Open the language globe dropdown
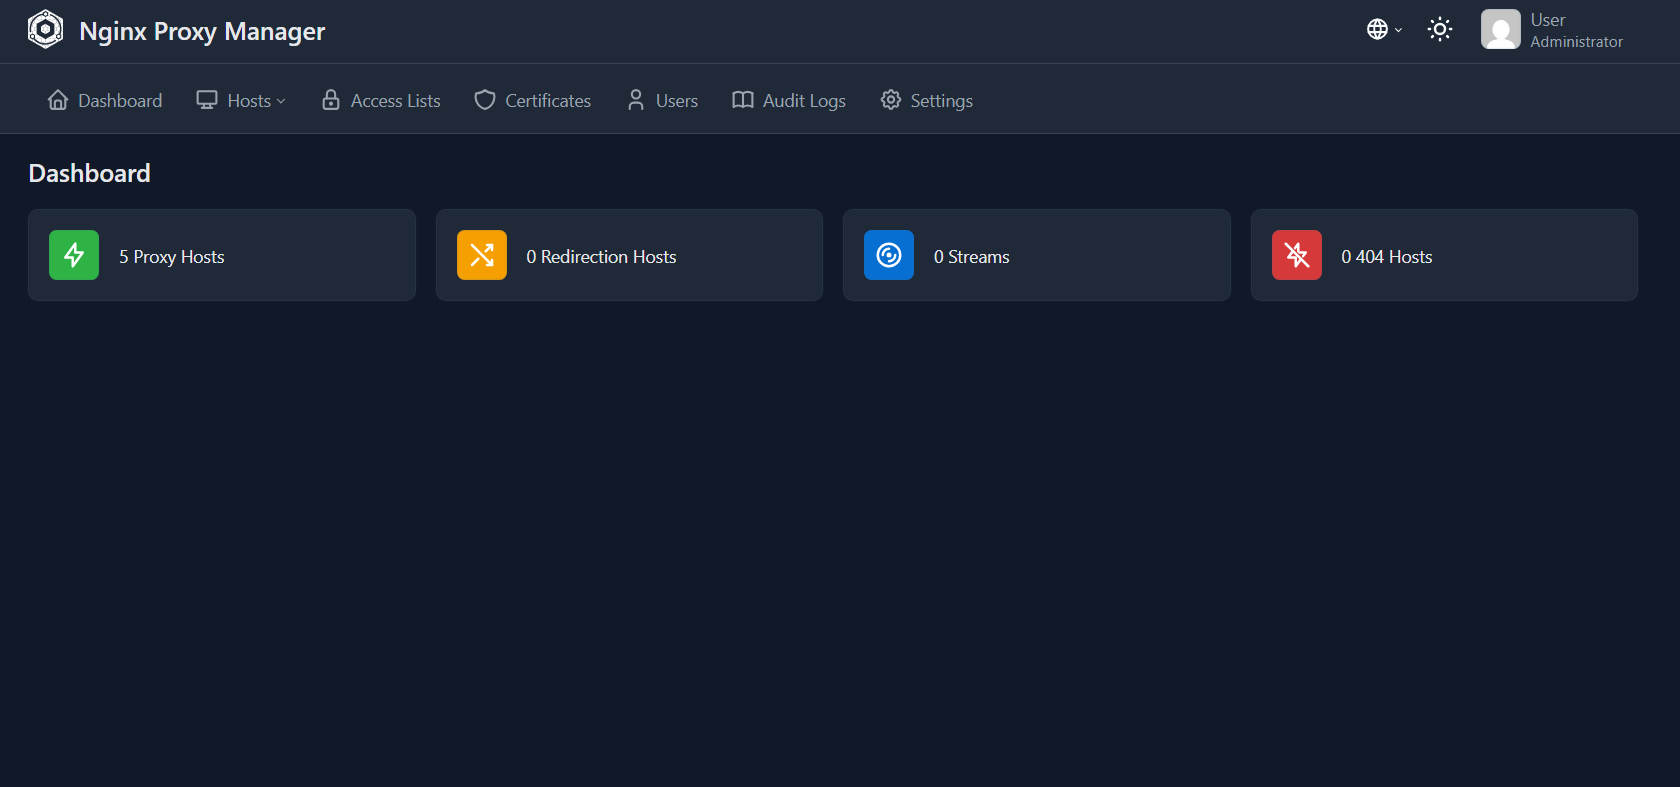 click(x=1384, y=30)
